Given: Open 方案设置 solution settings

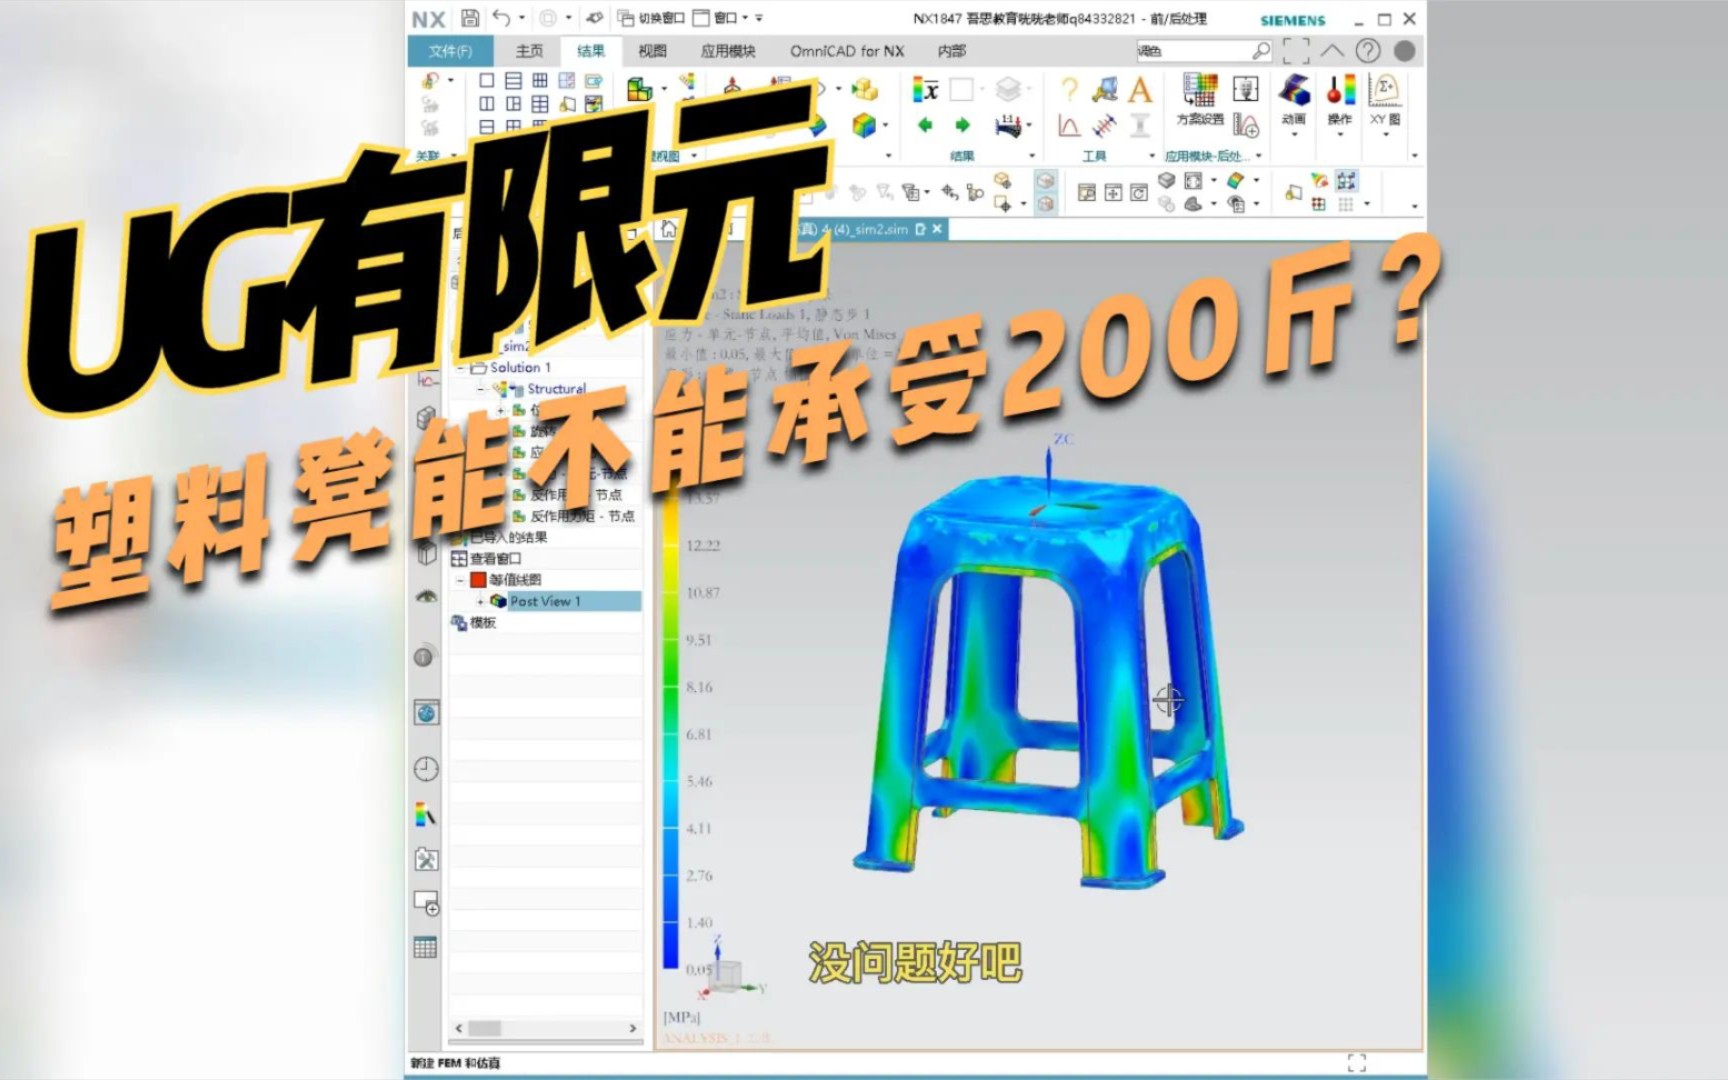Looking at the screenshot, I should point(1200,100).
